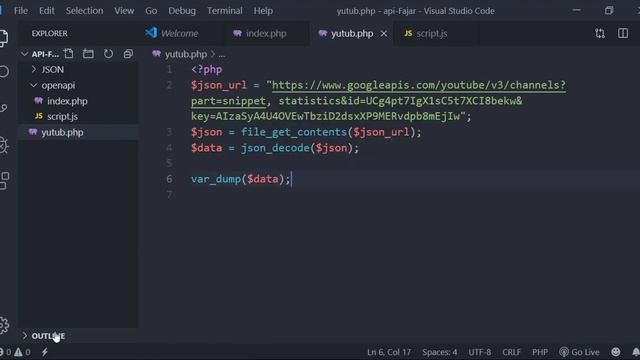Click yutub.php in the breadcrumb
This screenshot has width=640, height=360.
click(186, 54)
